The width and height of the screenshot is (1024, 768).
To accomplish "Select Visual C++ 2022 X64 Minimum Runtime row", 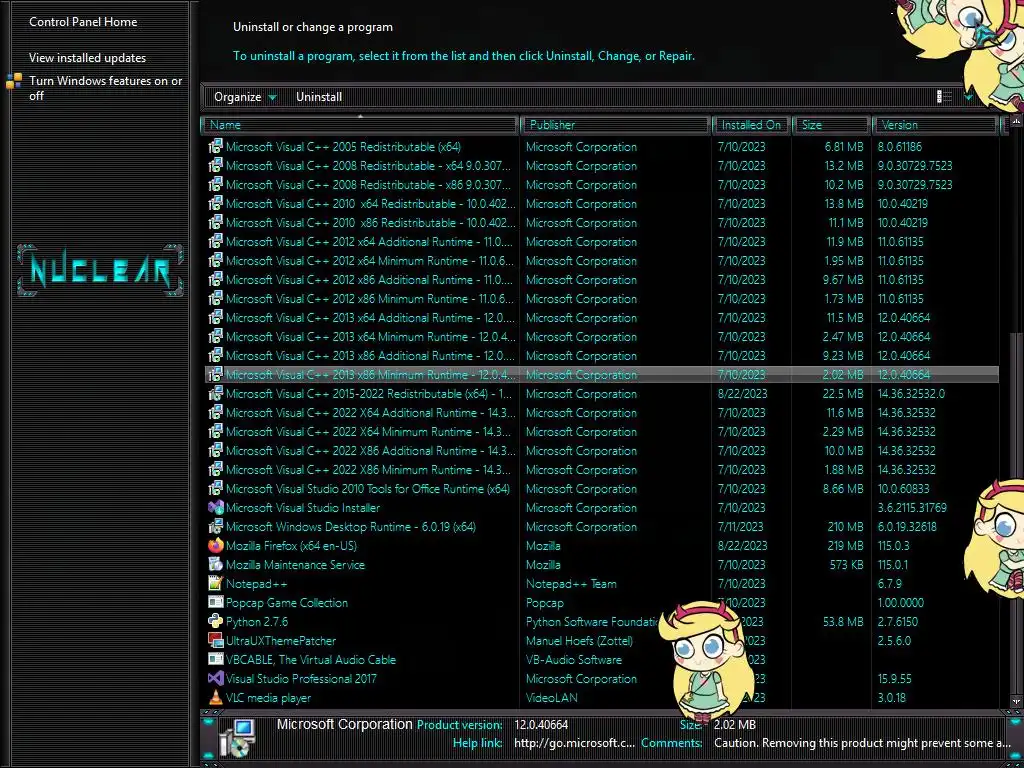I will pos(602,432).
